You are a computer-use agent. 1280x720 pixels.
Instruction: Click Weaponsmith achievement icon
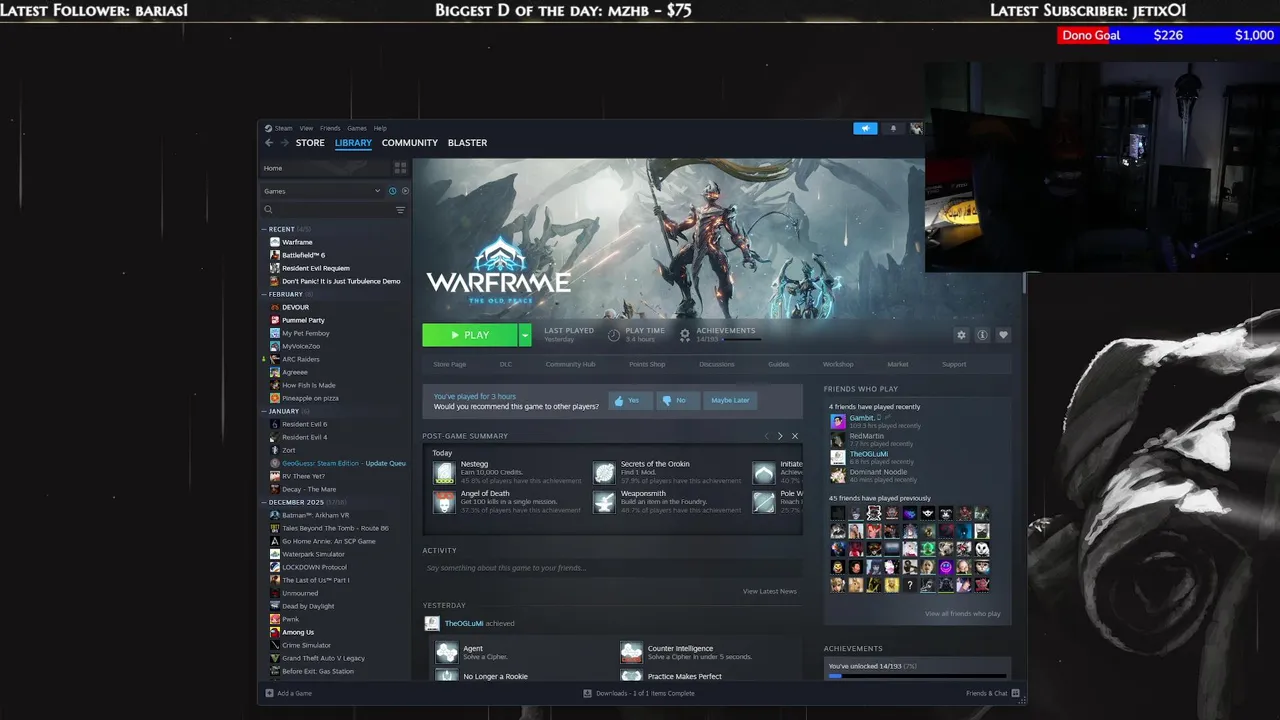(x=604, y=501)
